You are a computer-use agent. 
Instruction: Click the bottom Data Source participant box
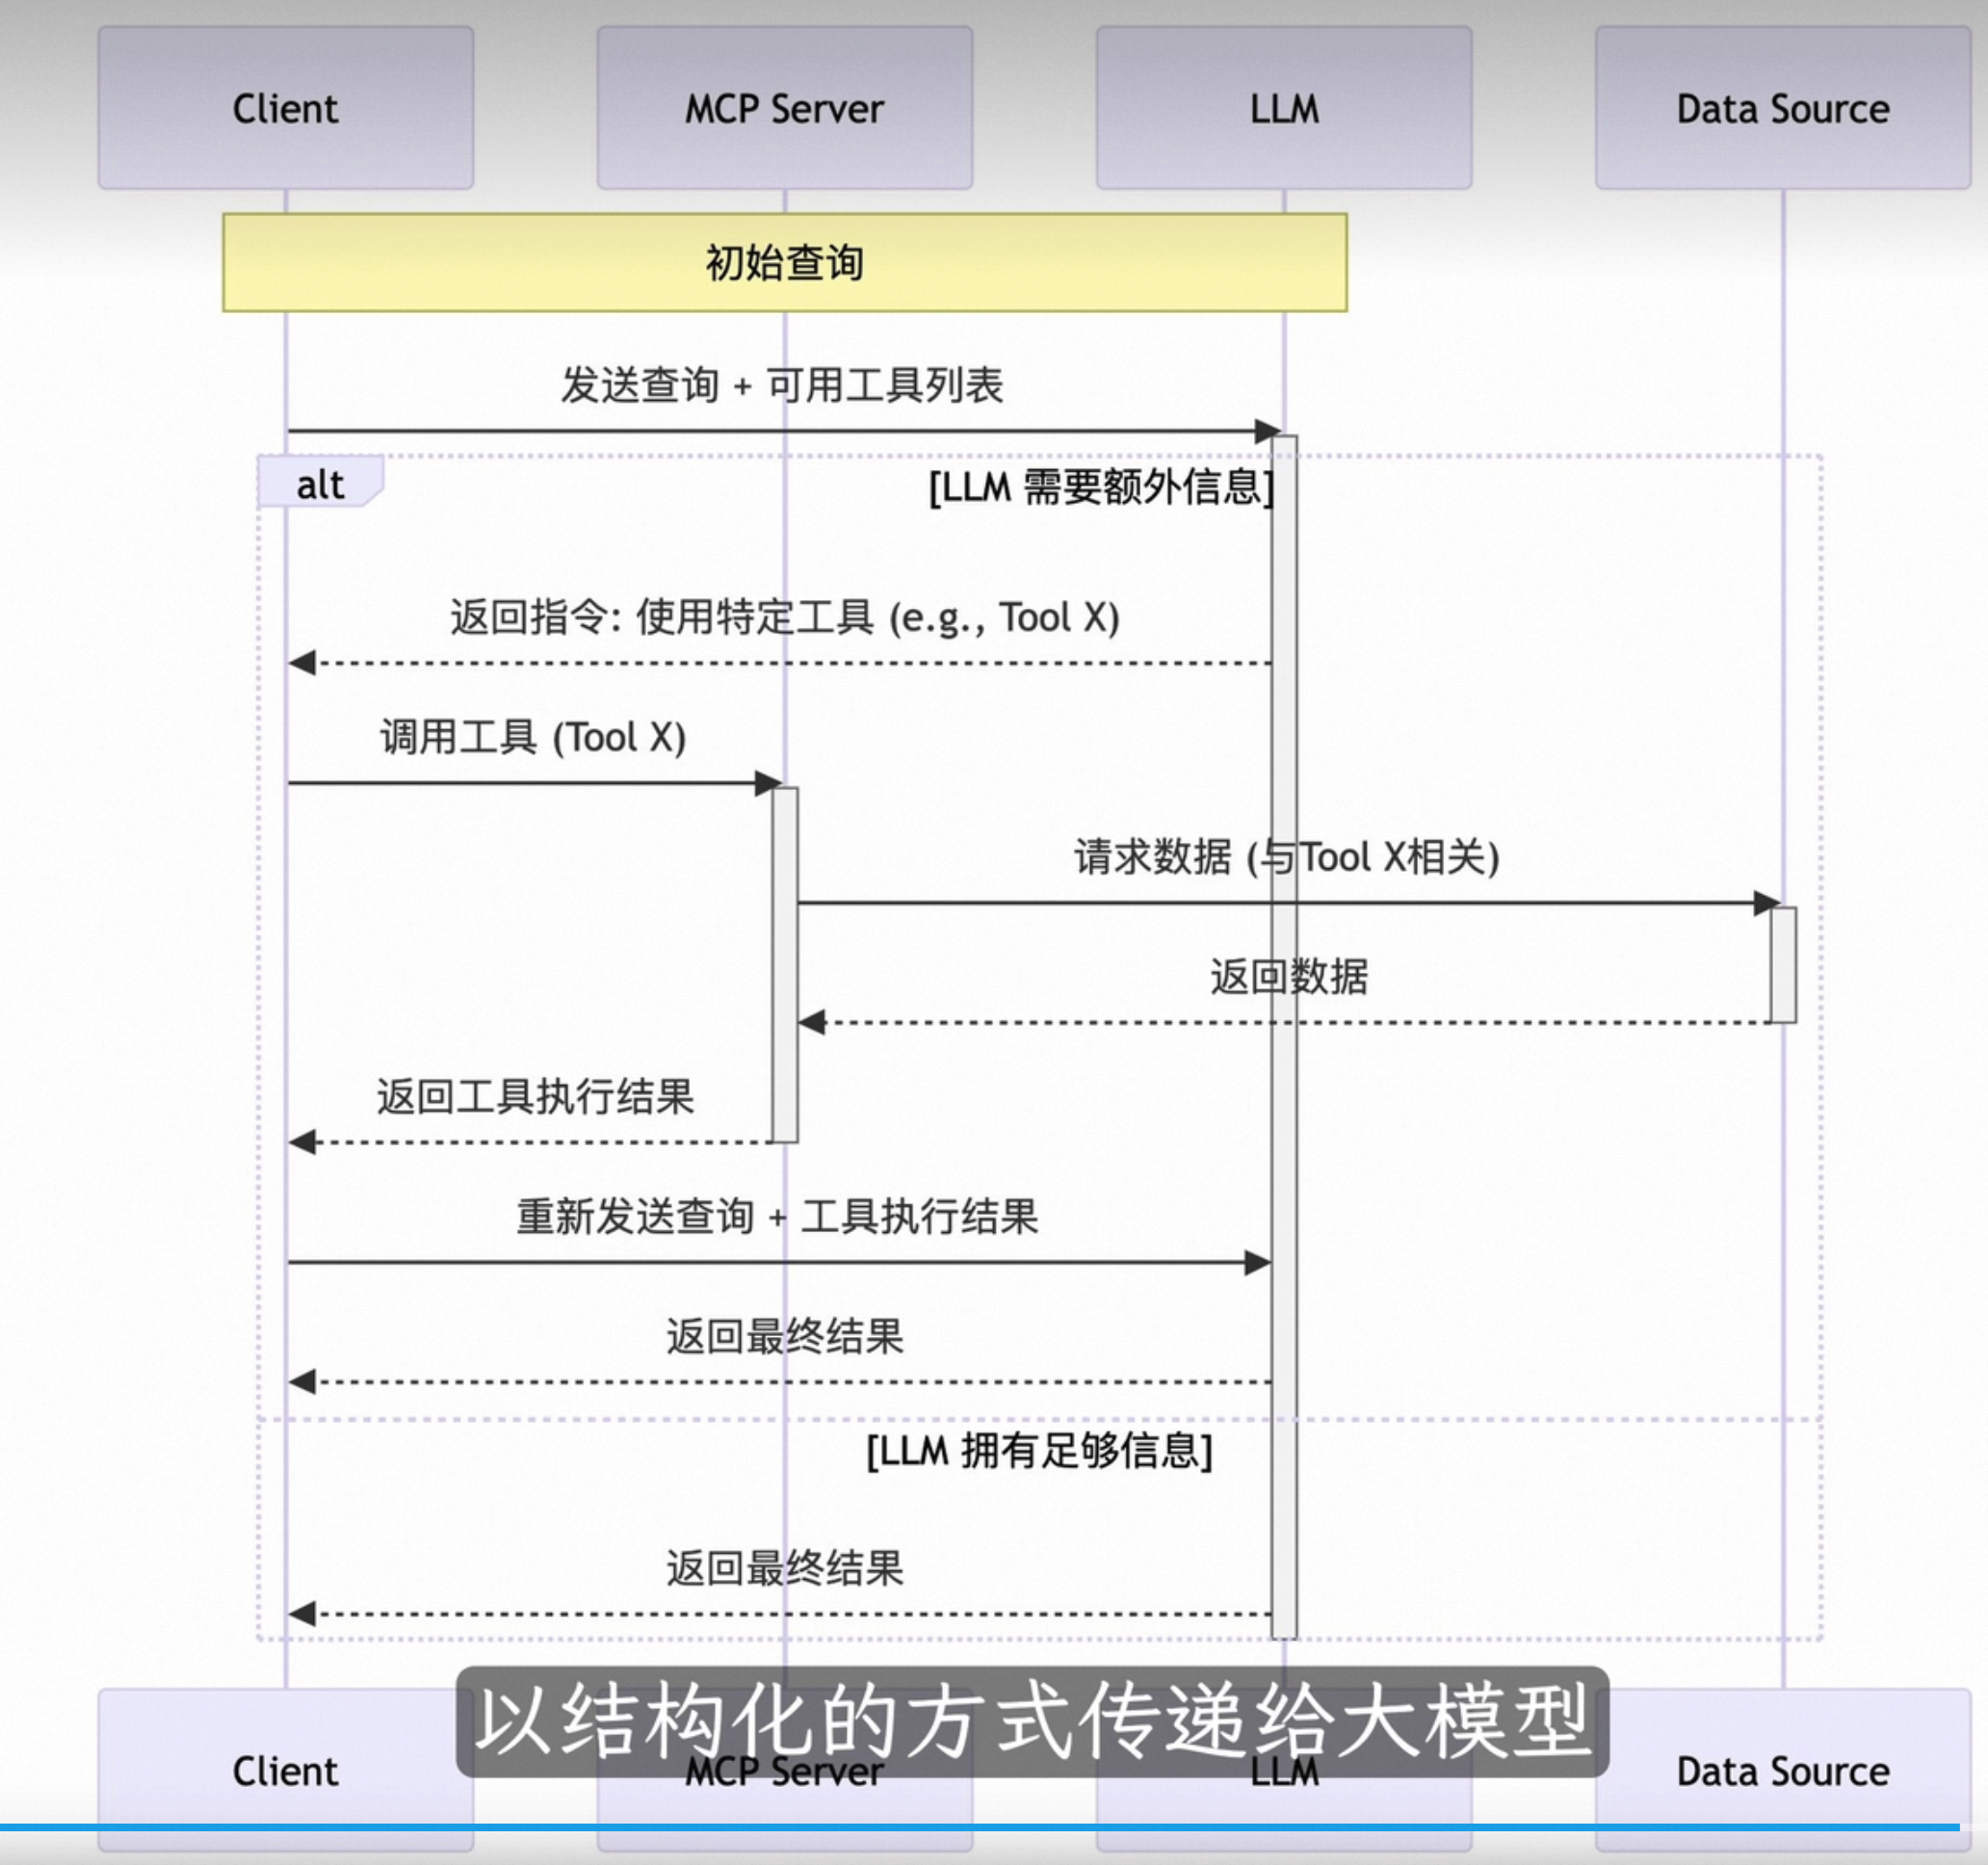coord(1783,1770)
